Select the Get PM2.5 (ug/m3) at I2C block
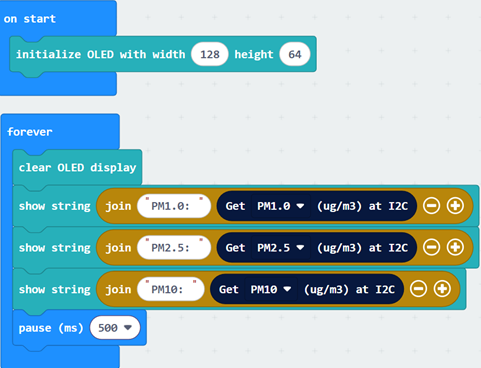The width and height of the screenshot is (481, 368). (317, 248)
